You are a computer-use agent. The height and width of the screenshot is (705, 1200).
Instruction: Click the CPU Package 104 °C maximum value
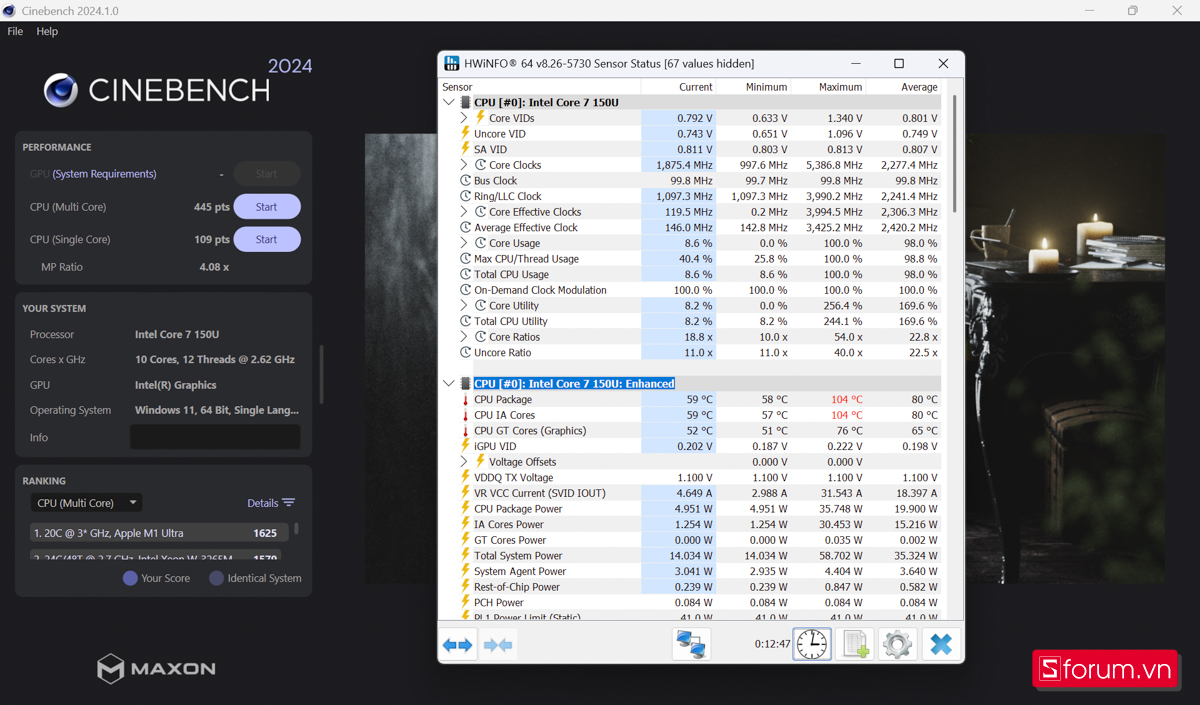[846, 399]
